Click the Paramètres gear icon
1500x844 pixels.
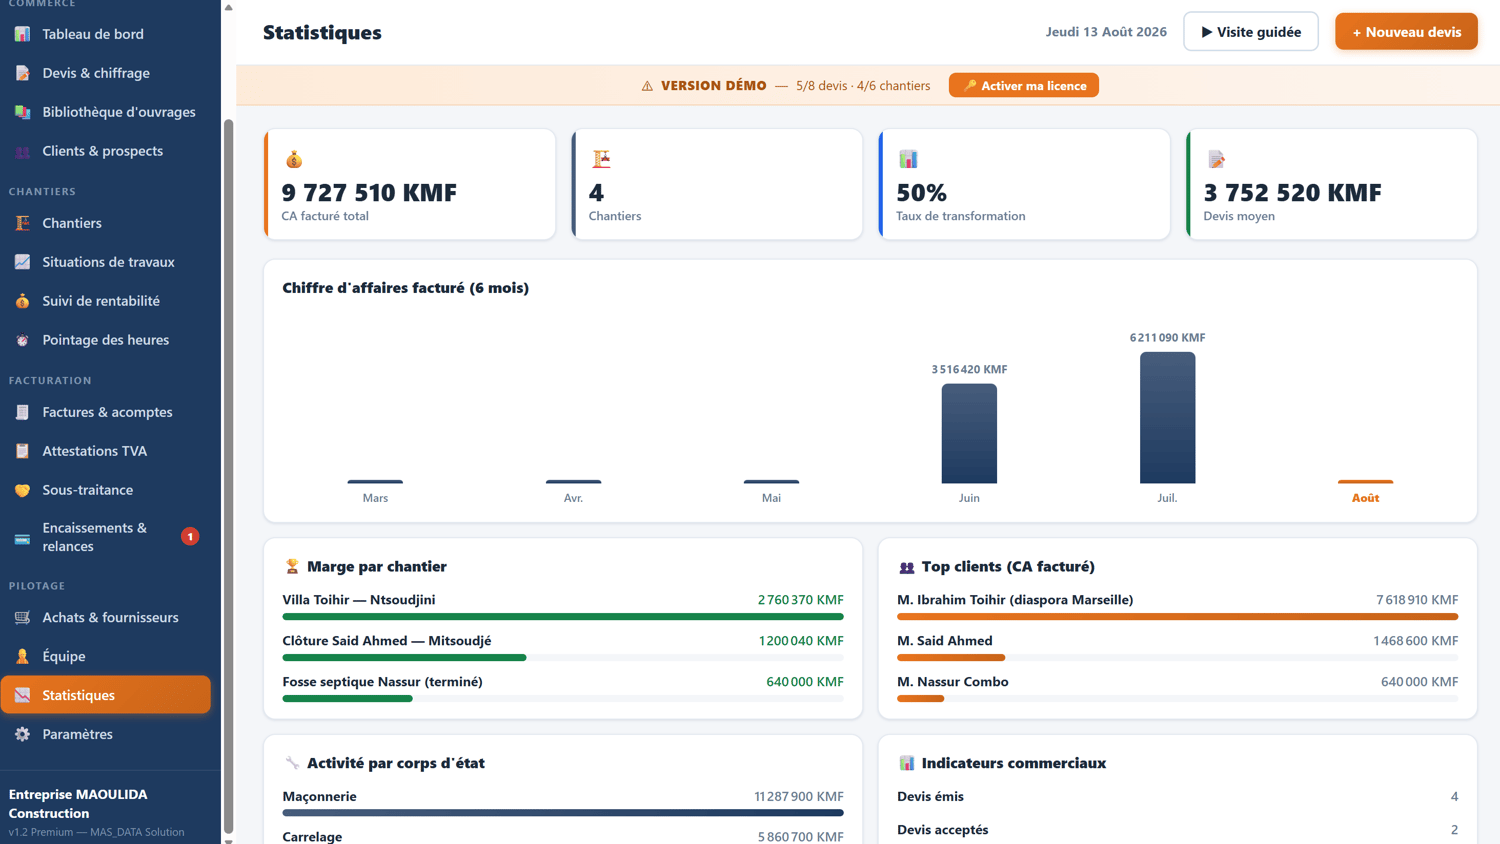(x=22, y=734)
